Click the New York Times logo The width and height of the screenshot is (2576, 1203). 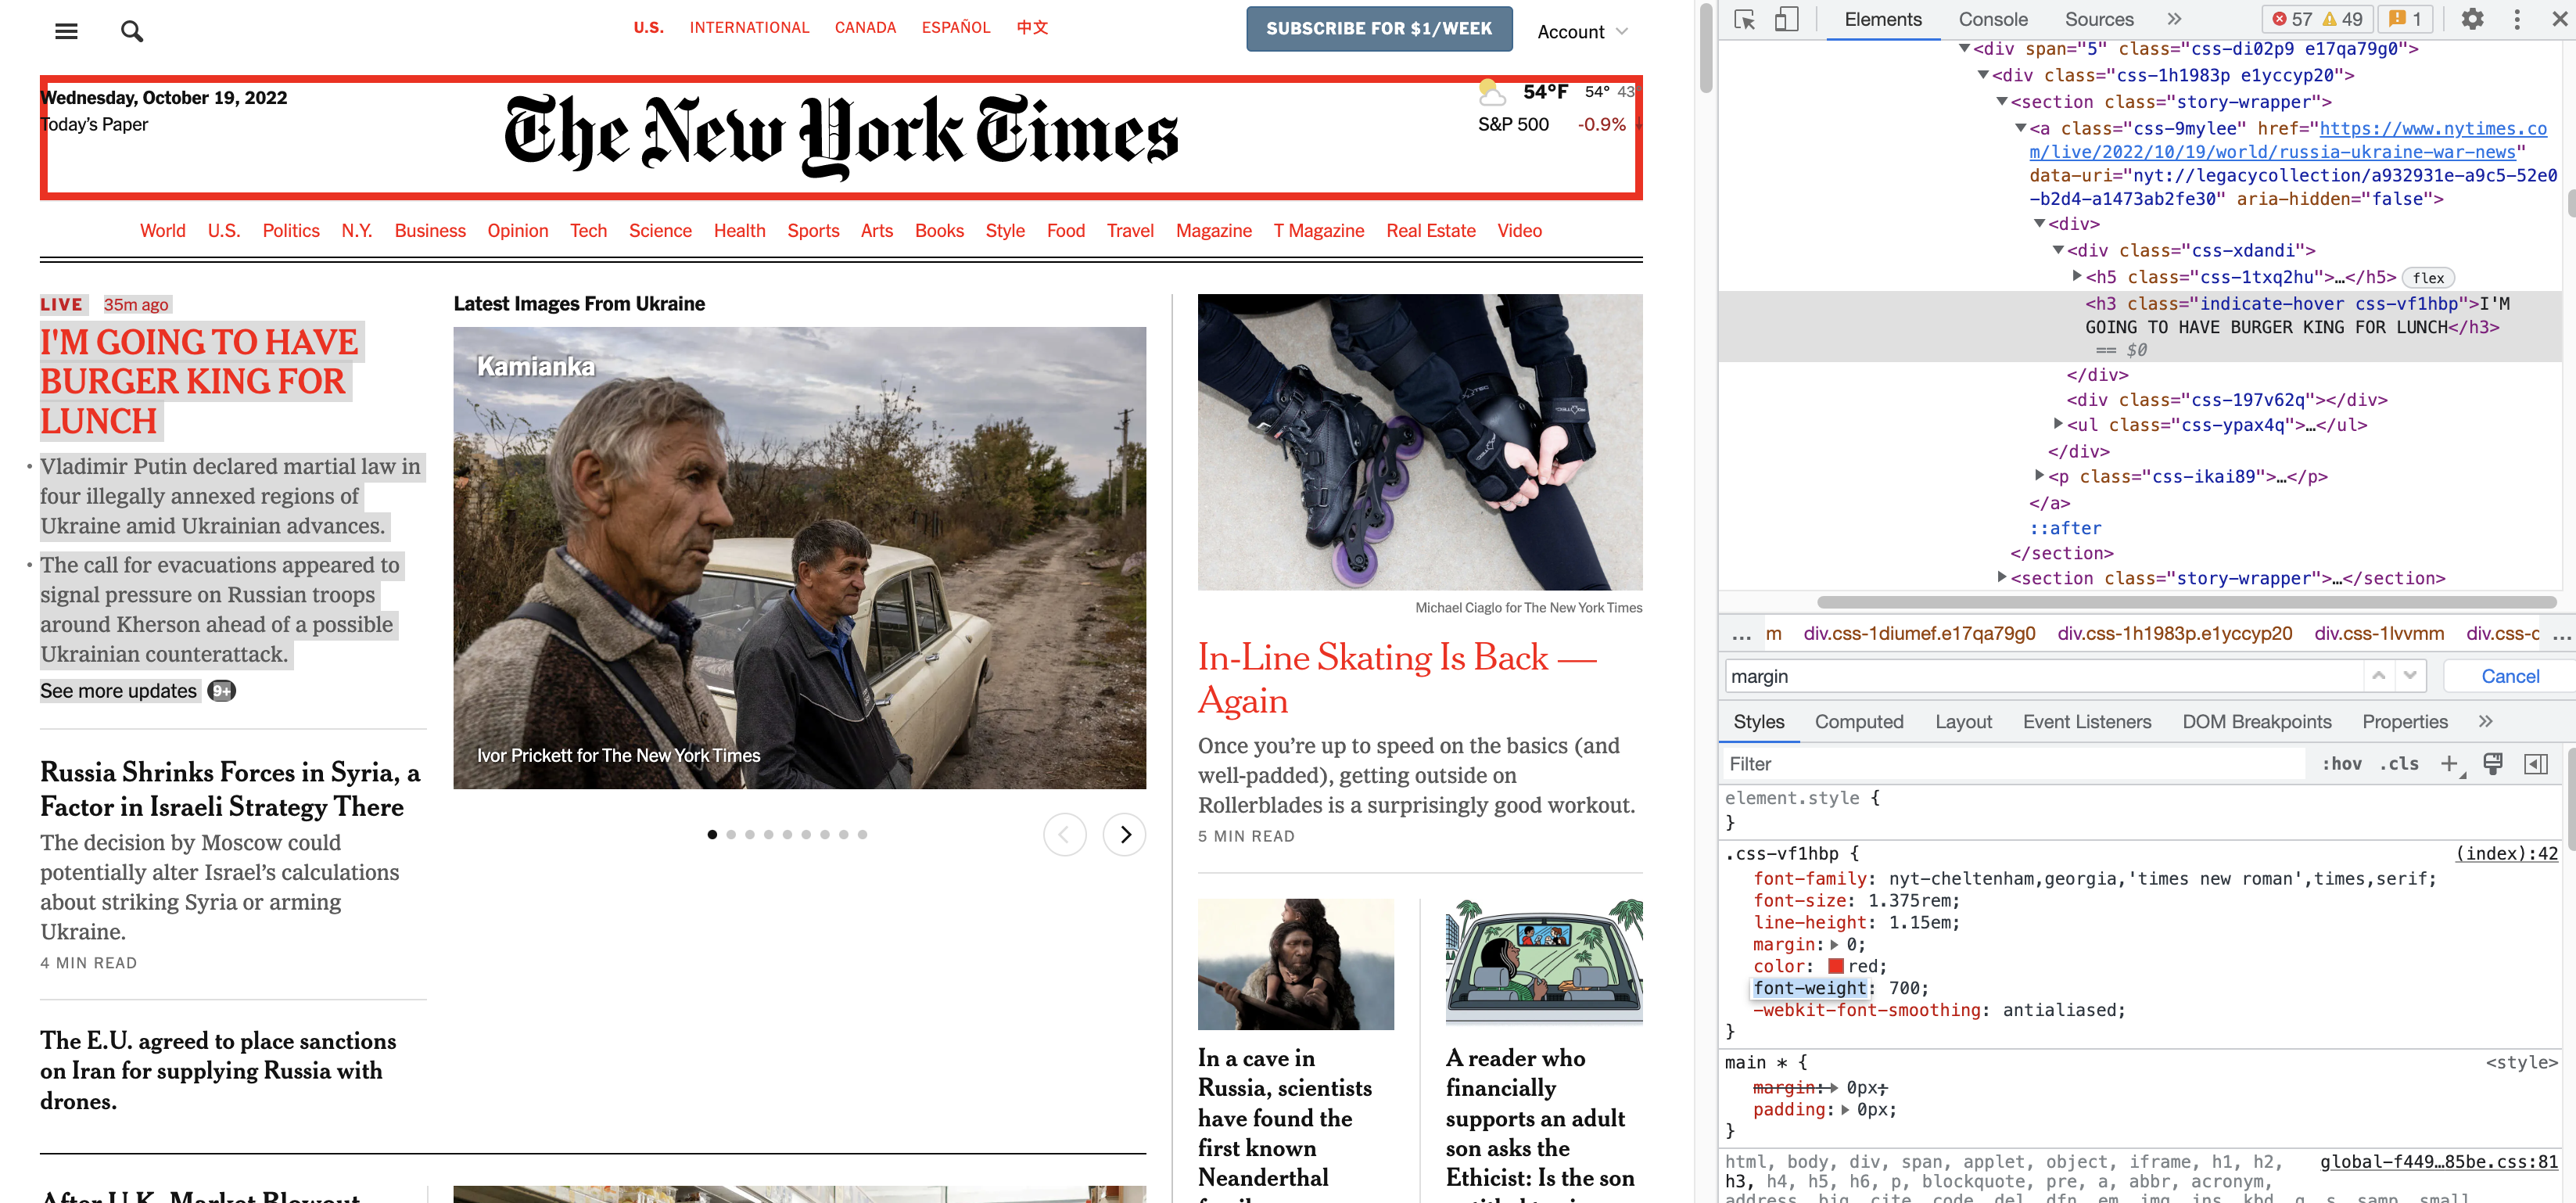pyautogui.click(x=841, y=136)
